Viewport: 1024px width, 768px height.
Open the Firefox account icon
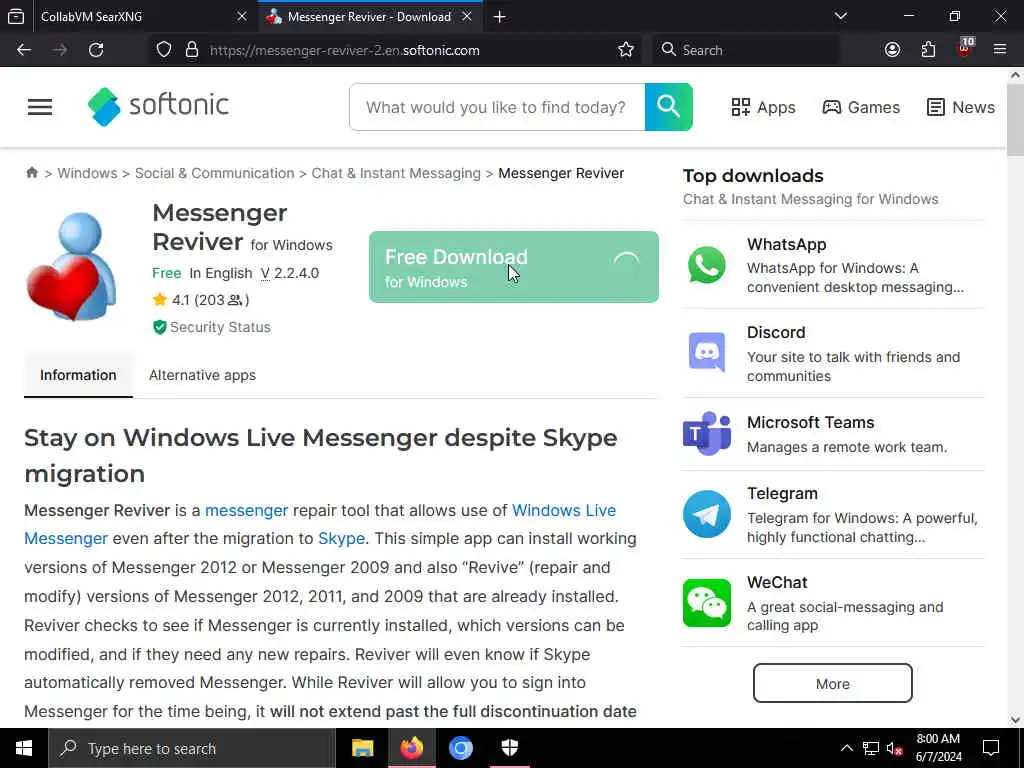(892, 50)
